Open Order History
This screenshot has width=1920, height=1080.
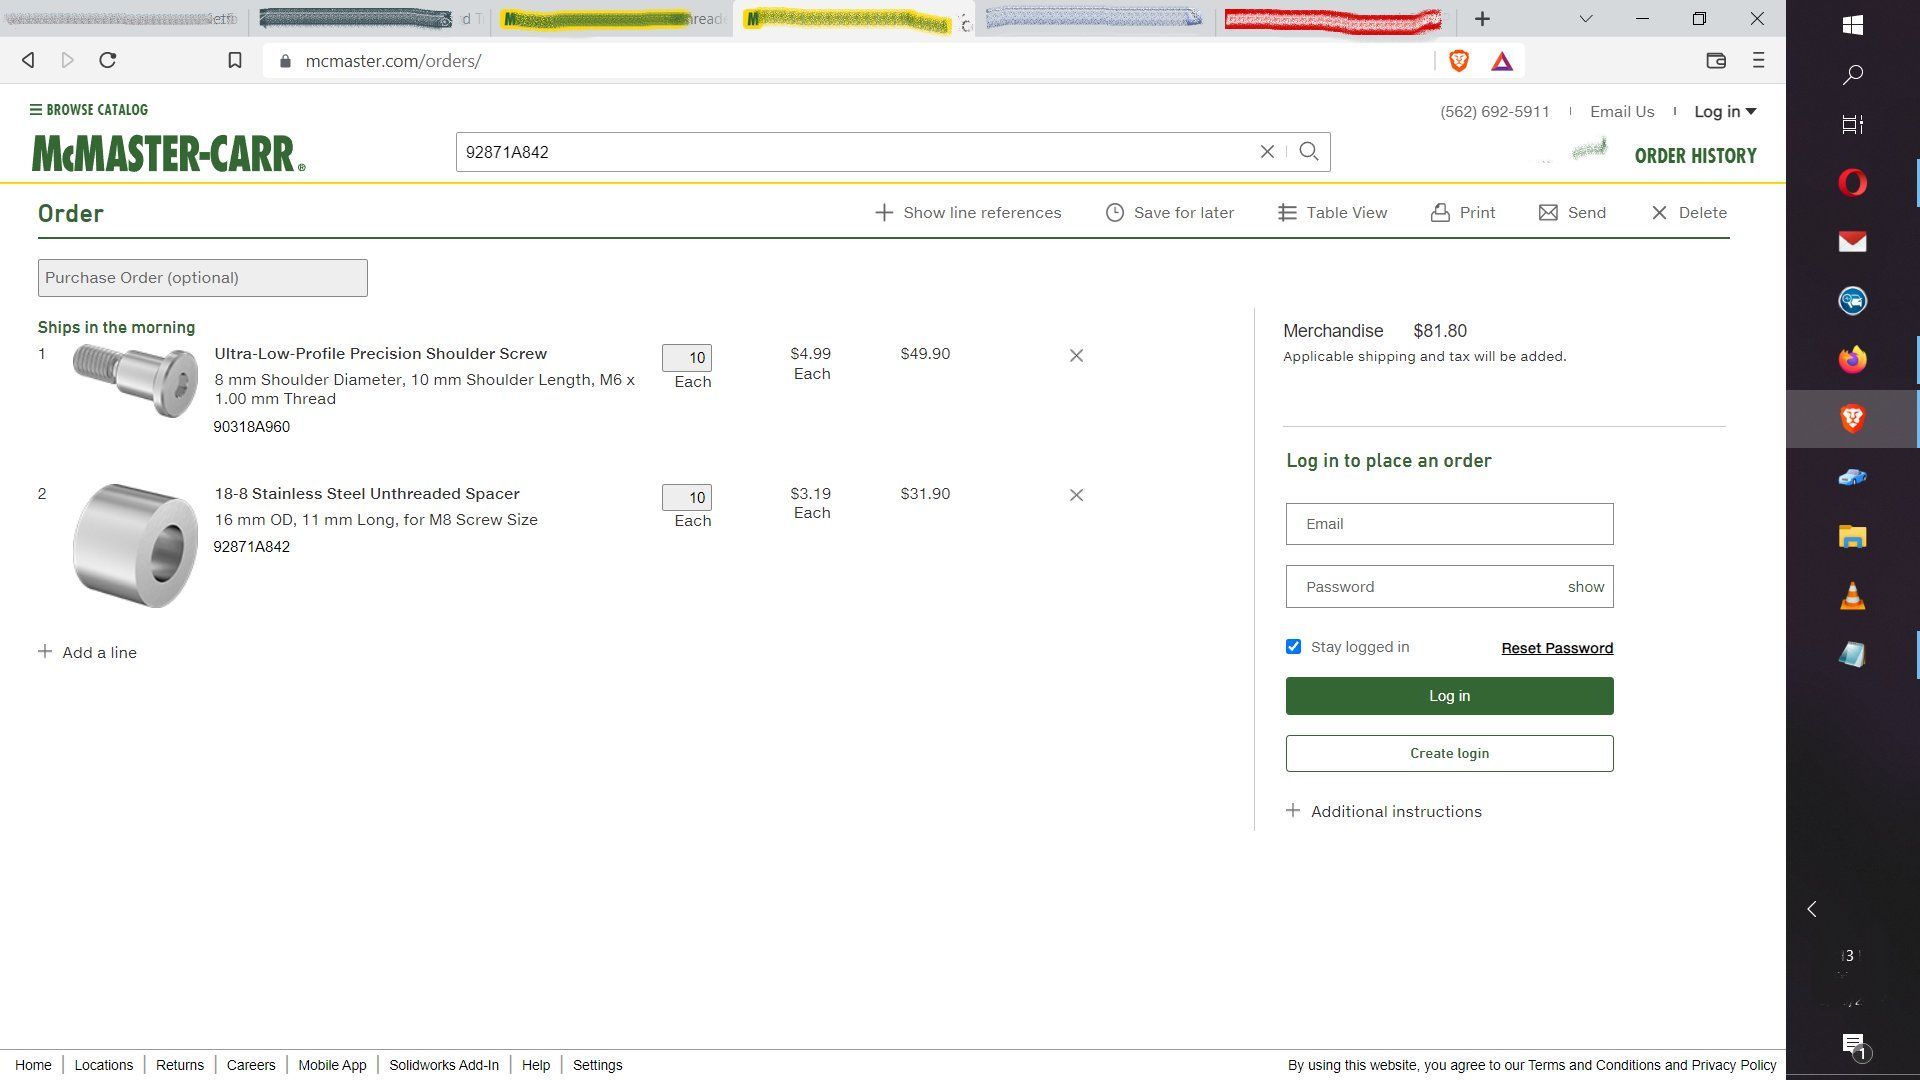[x=1695, y=156]
